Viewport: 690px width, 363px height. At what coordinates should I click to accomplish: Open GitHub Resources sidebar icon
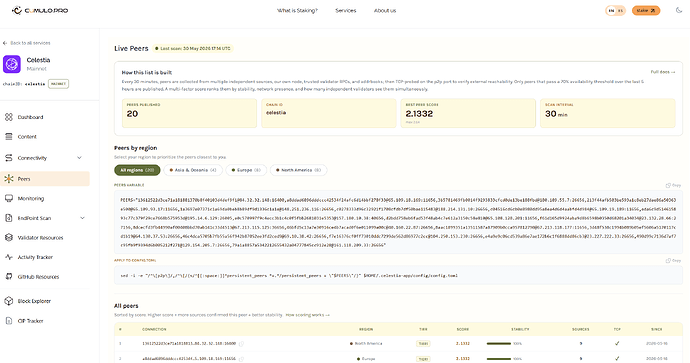9,277
